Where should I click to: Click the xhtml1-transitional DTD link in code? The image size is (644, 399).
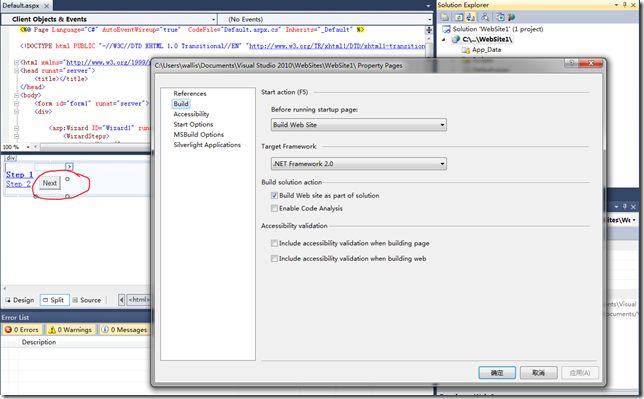tap(337, 46)
